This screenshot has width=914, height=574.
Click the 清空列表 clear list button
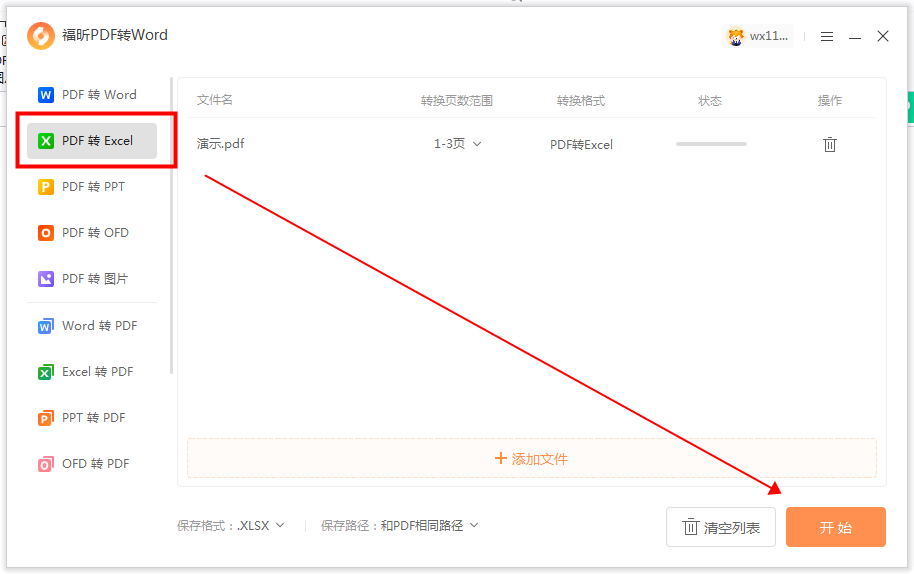click(720, 527)
